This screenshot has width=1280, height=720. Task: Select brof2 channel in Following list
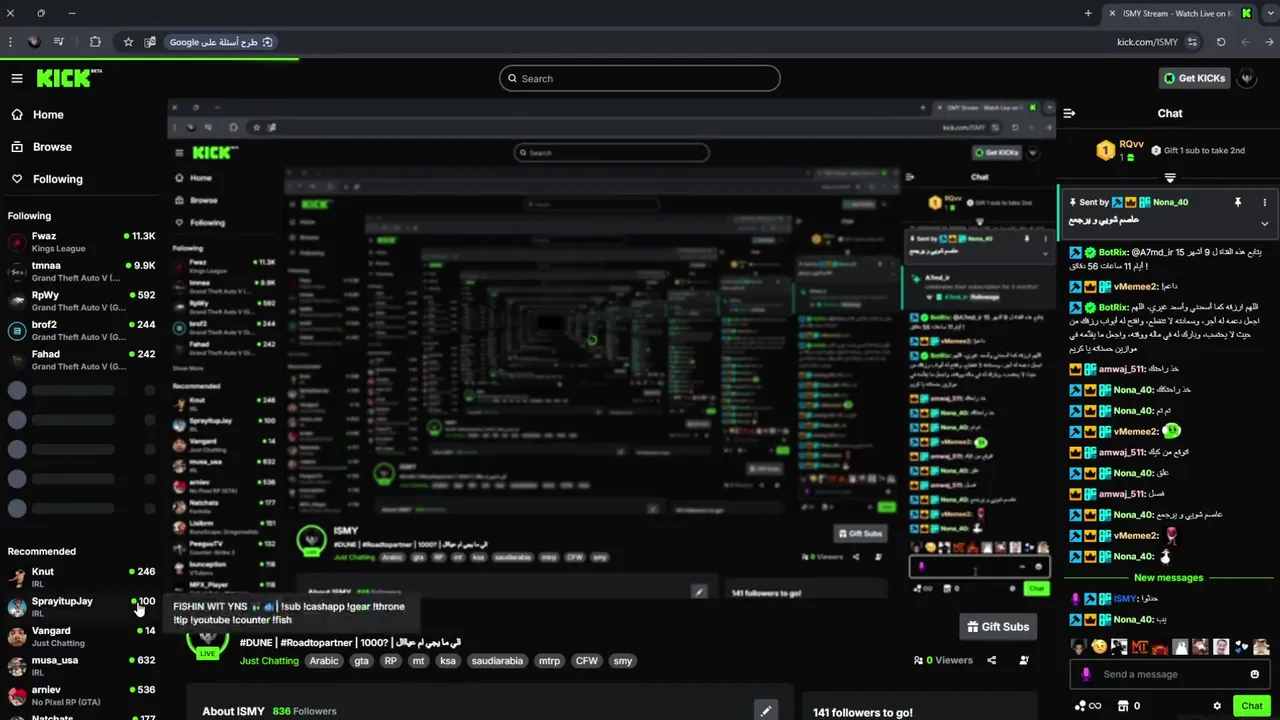point(81,330)
